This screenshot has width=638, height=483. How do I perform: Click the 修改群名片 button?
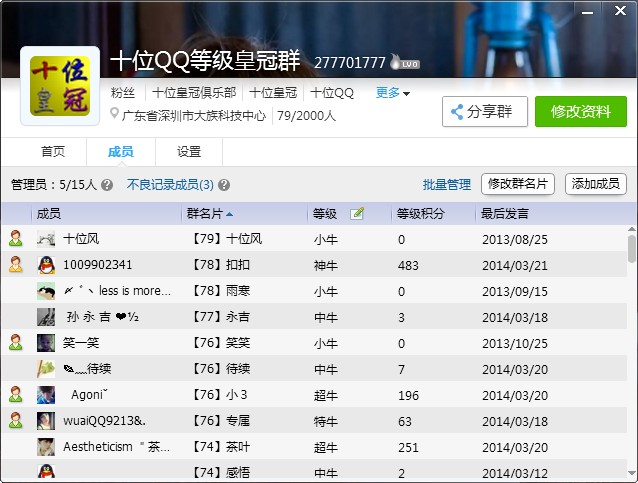click(x=518, y=184)
